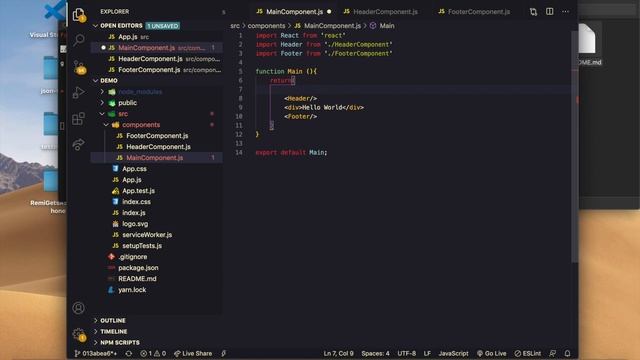Select HeaderComponent.js in Open Editors list
The image size is (640, 360).
coord(157,59)
